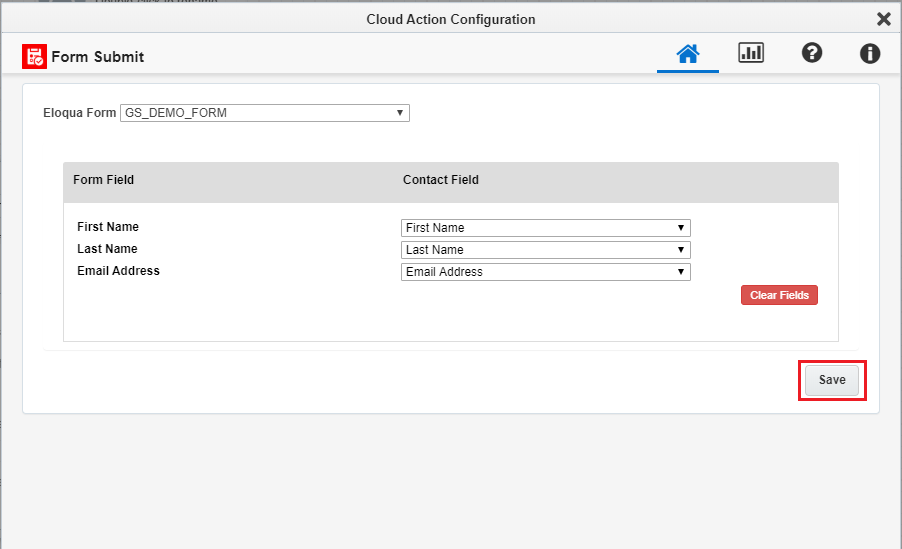
Task: Click the Form Field column header
Action: (104, 180)
